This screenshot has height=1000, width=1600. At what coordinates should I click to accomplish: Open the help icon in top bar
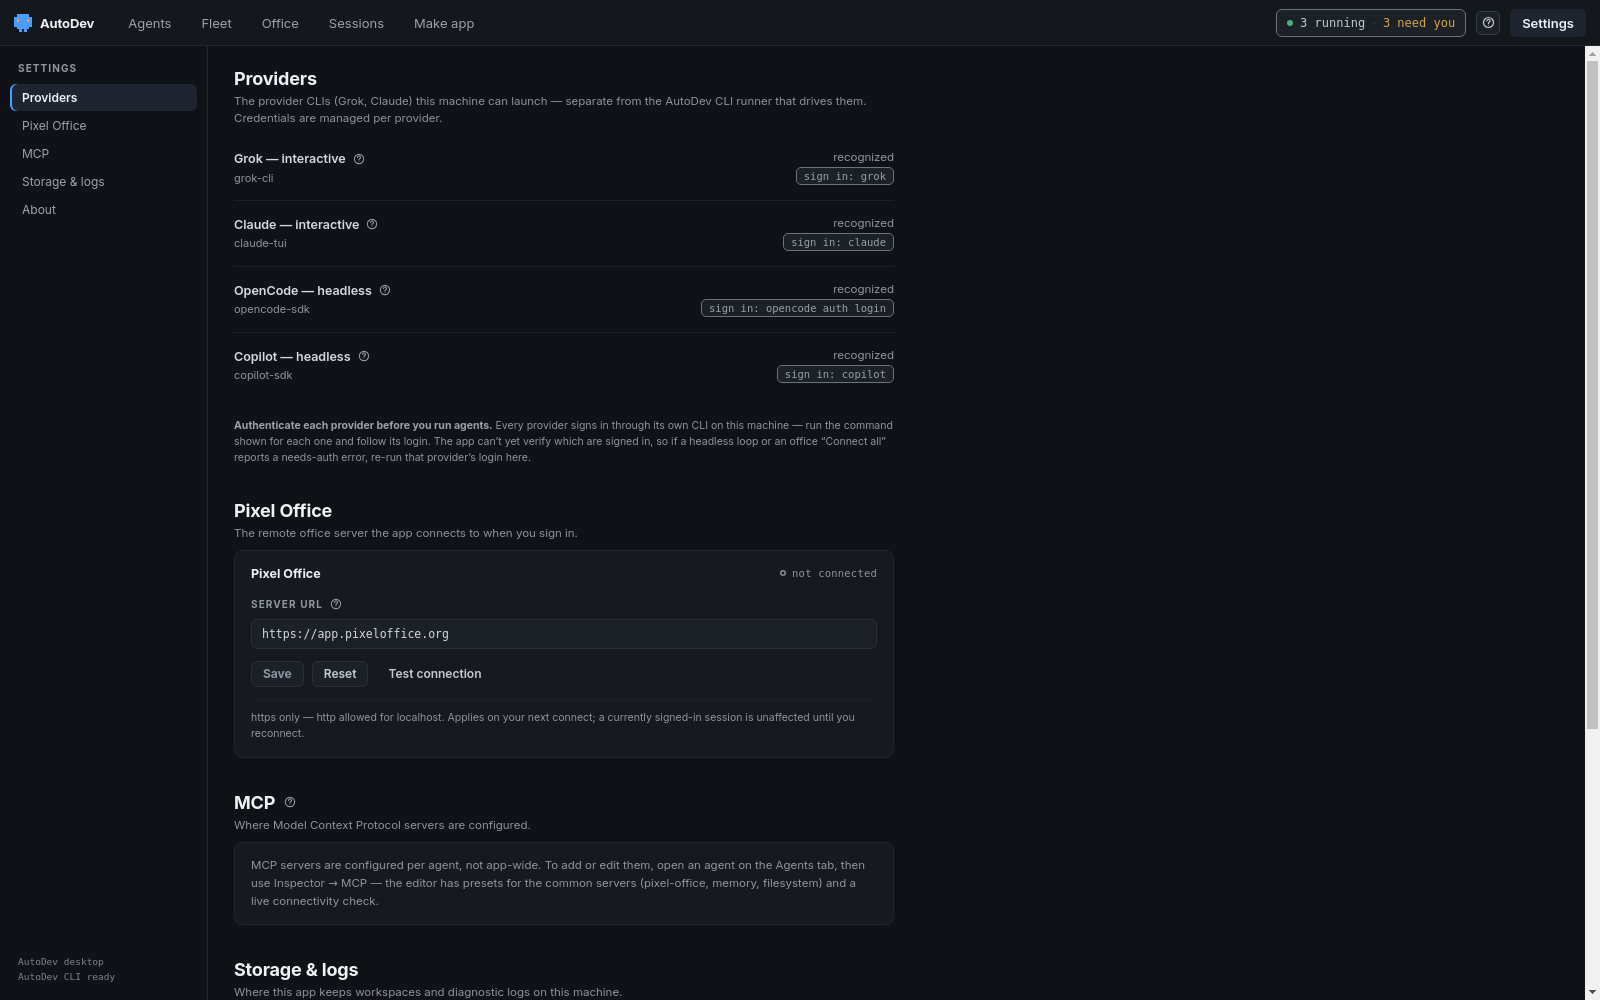[1488, 23]
